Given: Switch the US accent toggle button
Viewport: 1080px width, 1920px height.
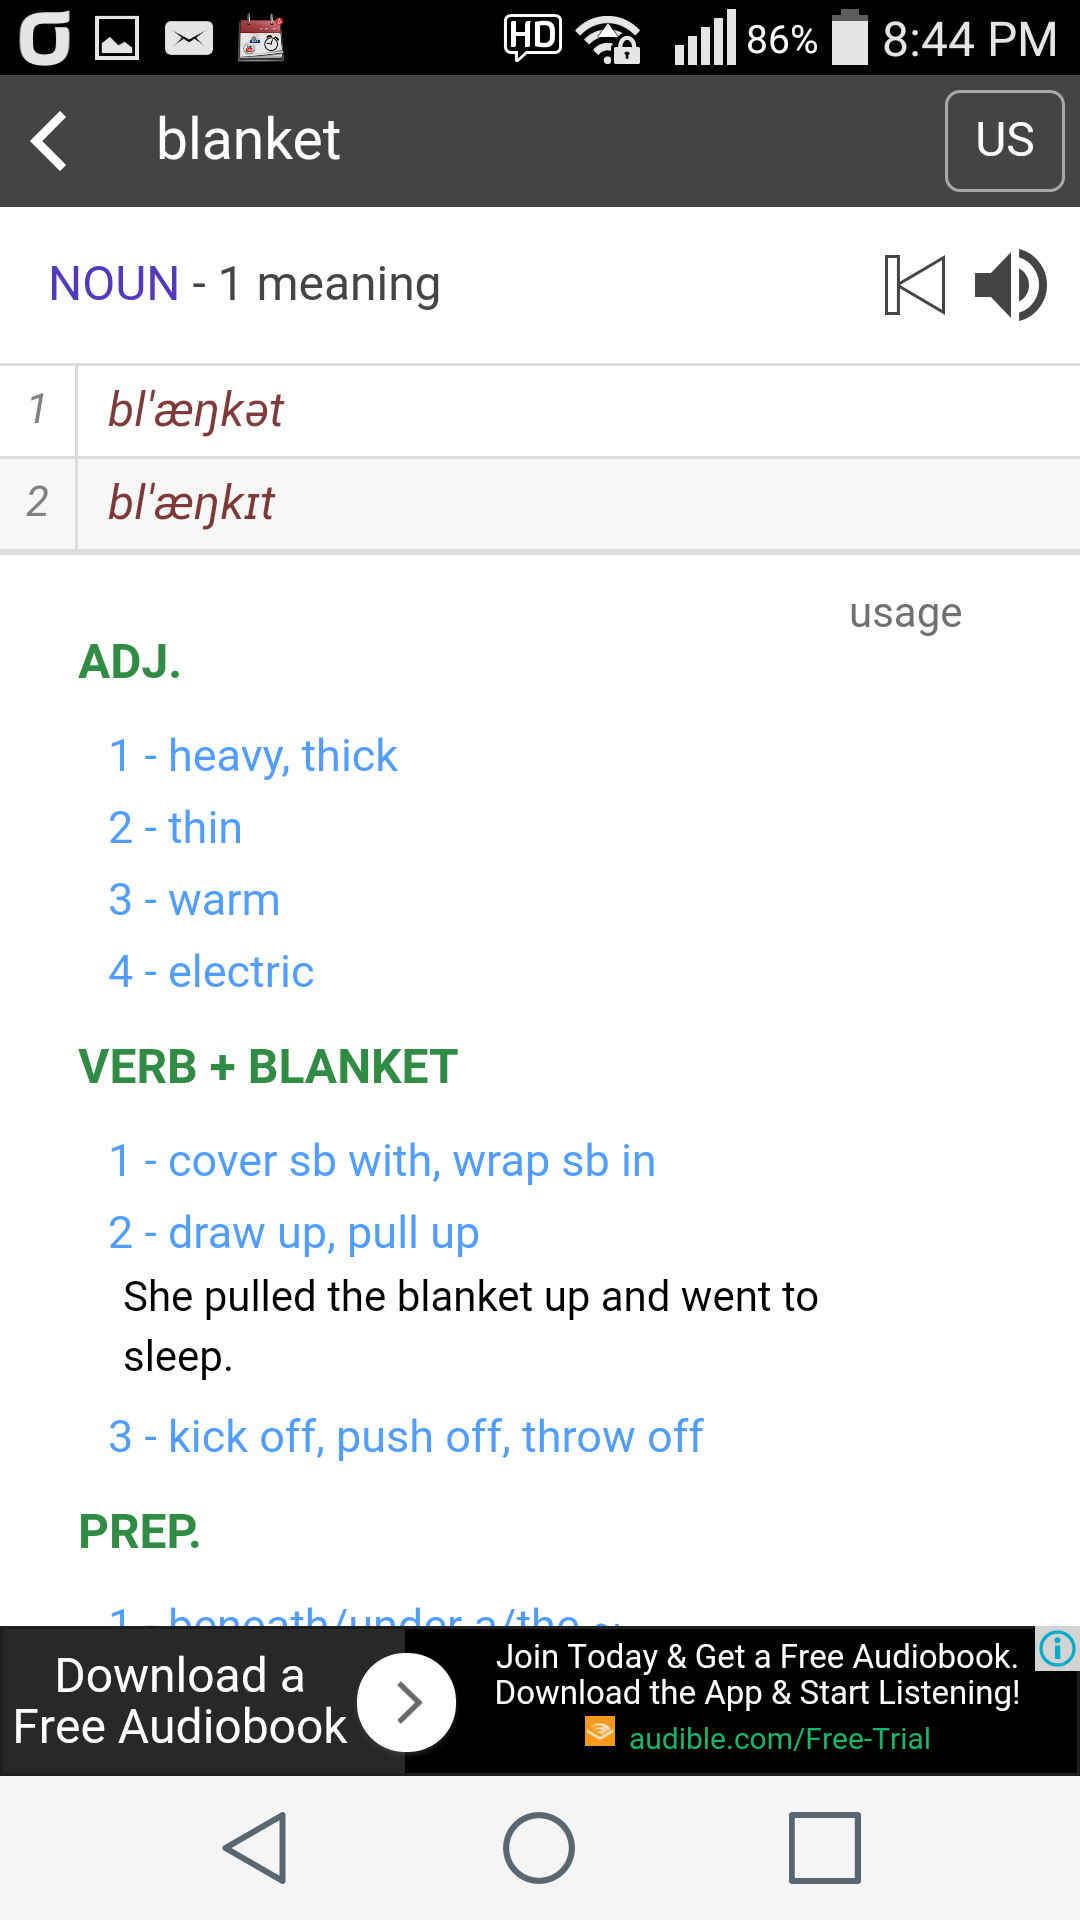Looking at the screenshot, I should 1004,141.
